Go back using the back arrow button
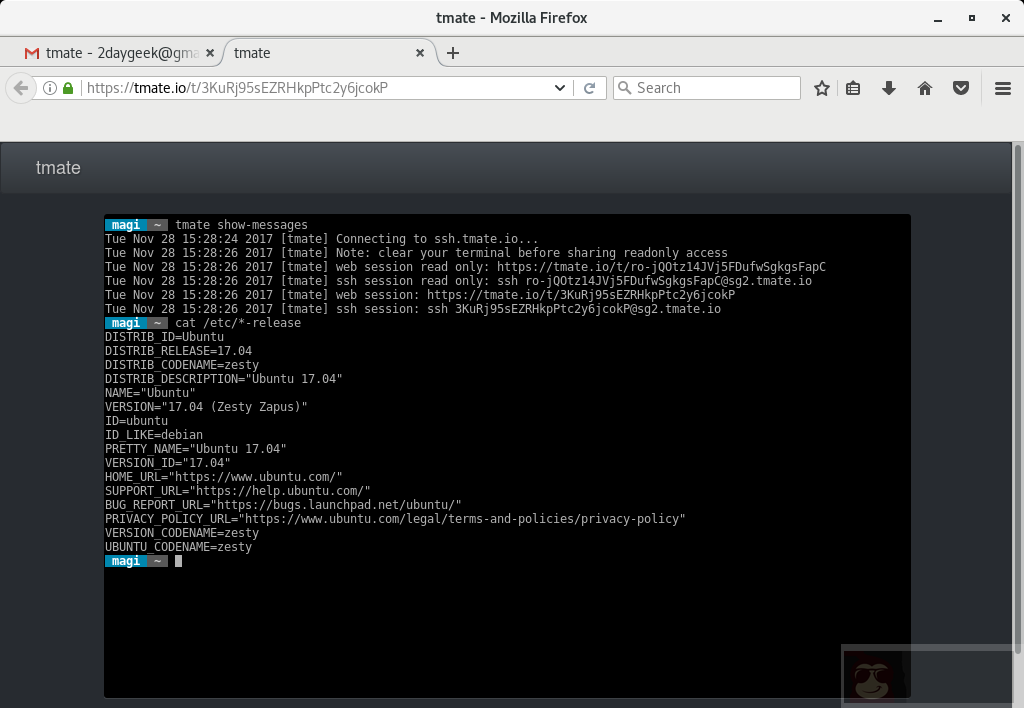The width and height of the screenshot is (1024, 708). coord(20,88)
